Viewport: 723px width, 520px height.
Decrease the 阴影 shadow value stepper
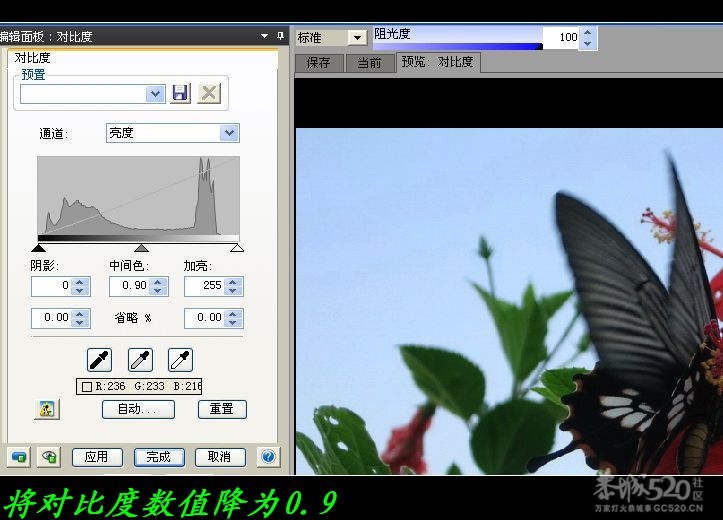pyautogui.click(x=80, y=291)
